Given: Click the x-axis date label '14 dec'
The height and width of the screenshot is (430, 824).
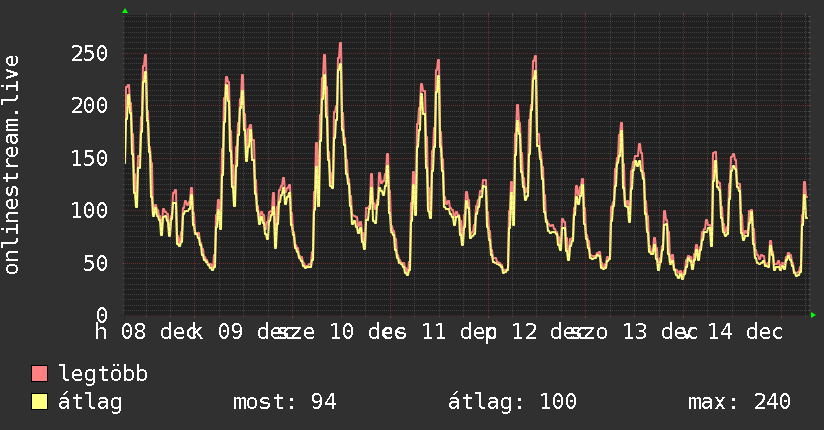Looking at the screenshot, I should pyautogui.click(x=745, y=332).
